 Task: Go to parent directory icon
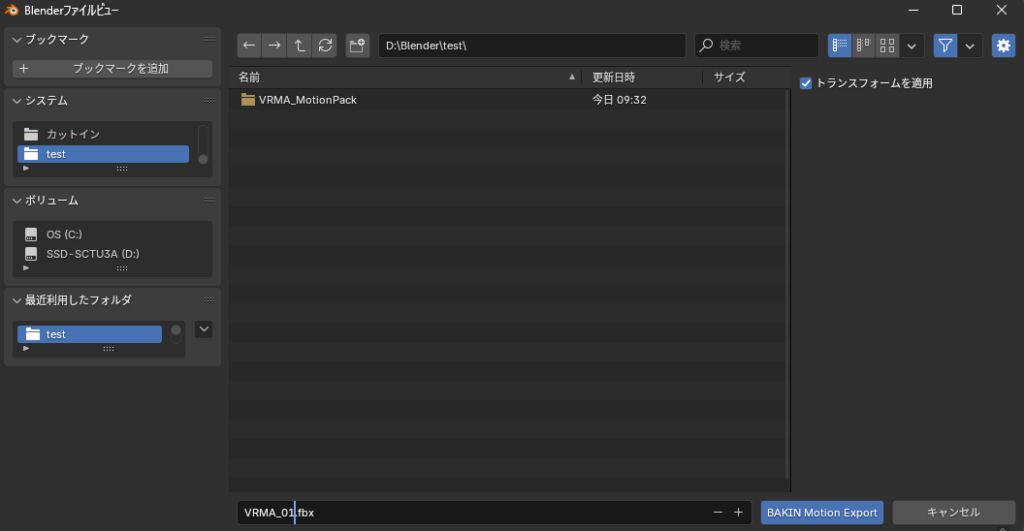(300, 46)
